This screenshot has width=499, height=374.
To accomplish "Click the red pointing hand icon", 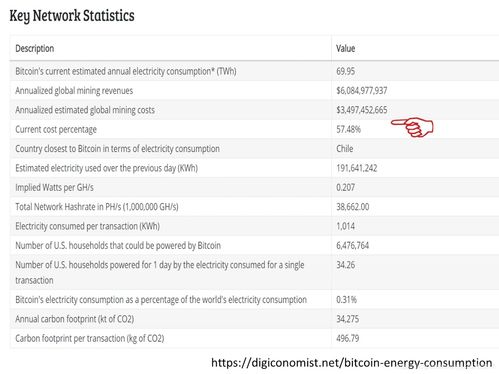I will point(412,128).
